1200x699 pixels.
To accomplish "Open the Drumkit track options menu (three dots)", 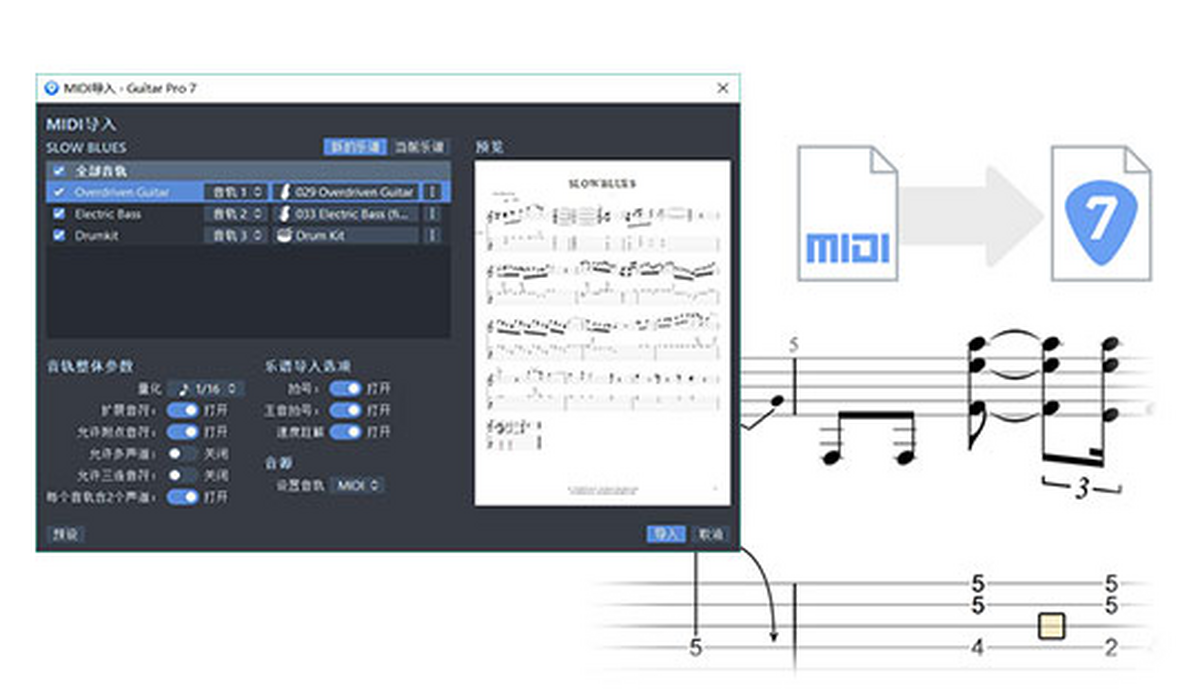I will tap(432, 236).
